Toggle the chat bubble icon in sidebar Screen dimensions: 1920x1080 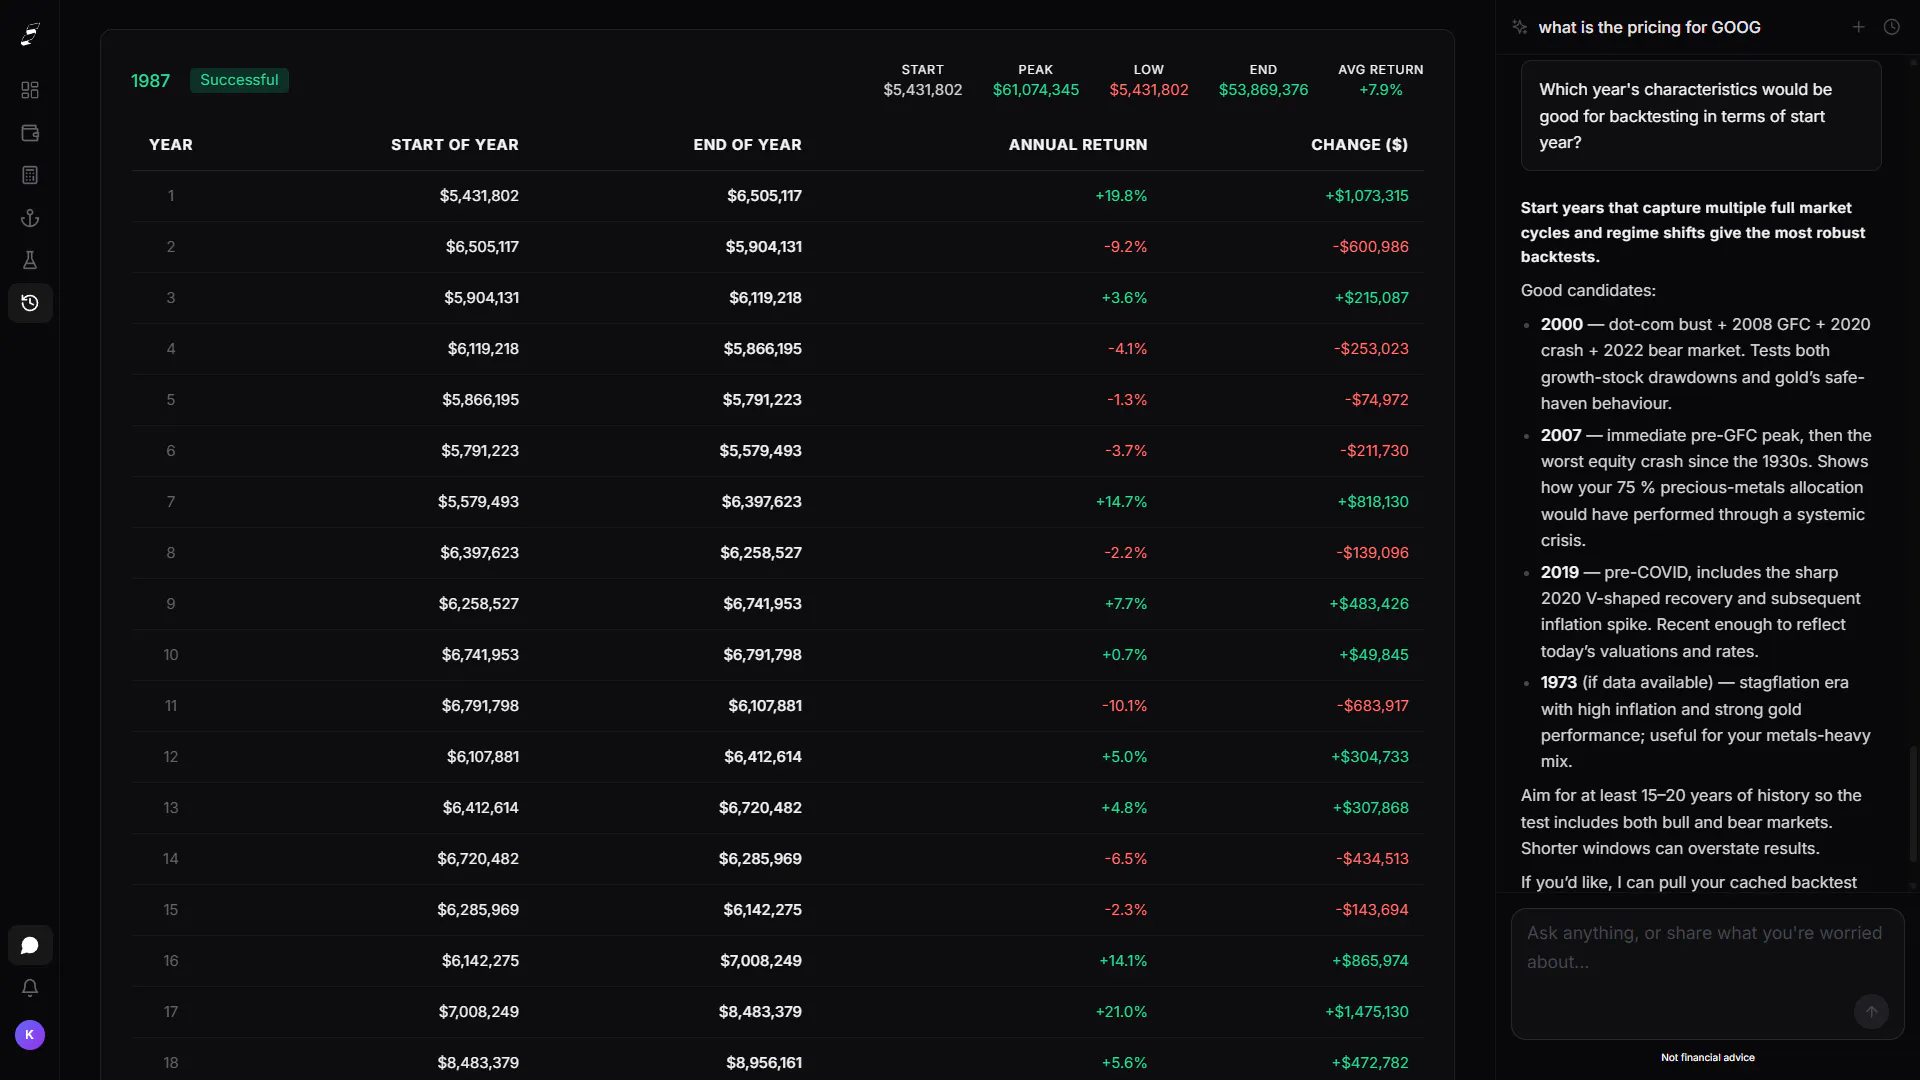[30, 945]
